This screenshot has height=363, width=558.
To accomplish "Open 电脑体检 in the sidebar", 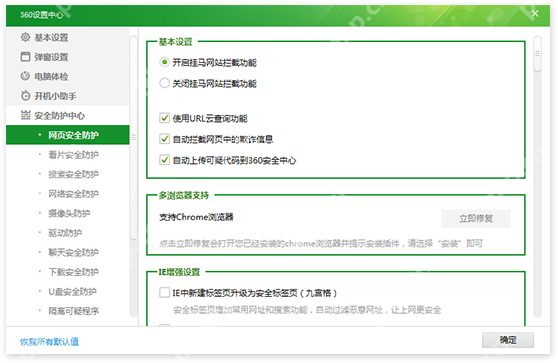I will (67, 76).
